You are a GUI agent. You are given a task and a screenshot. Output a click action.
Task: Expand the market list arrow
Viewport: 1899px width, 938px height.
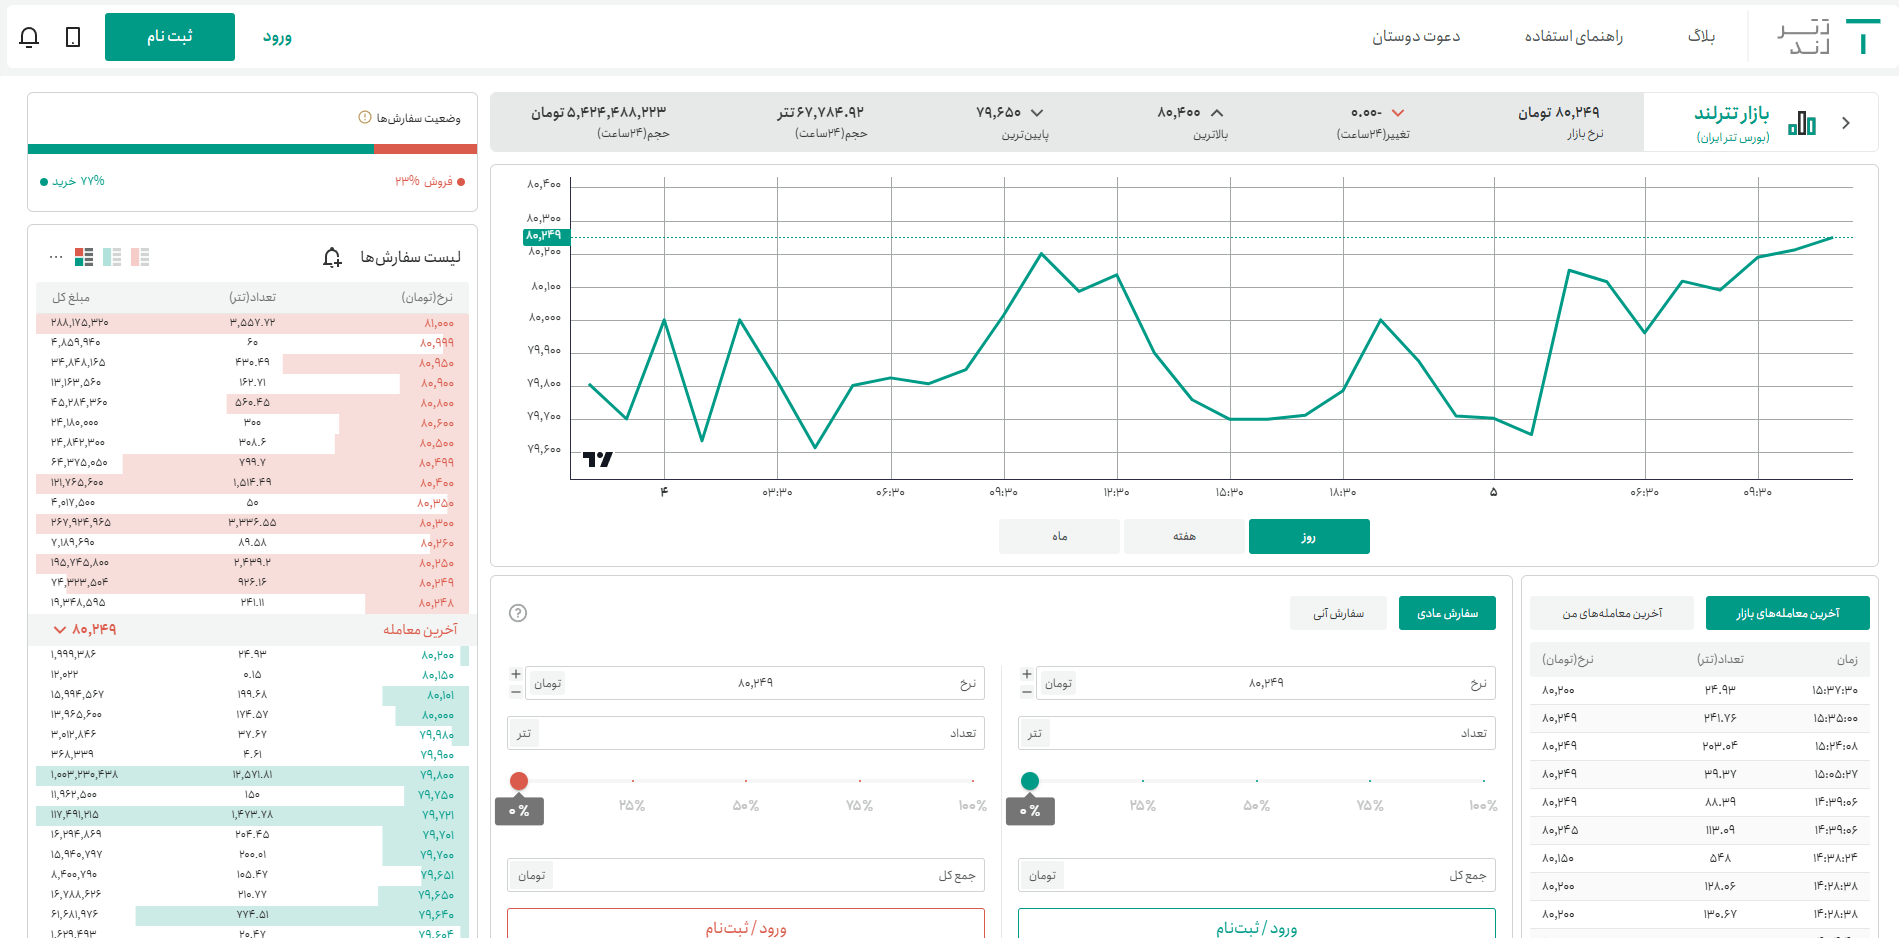(x=1846, y=123)
